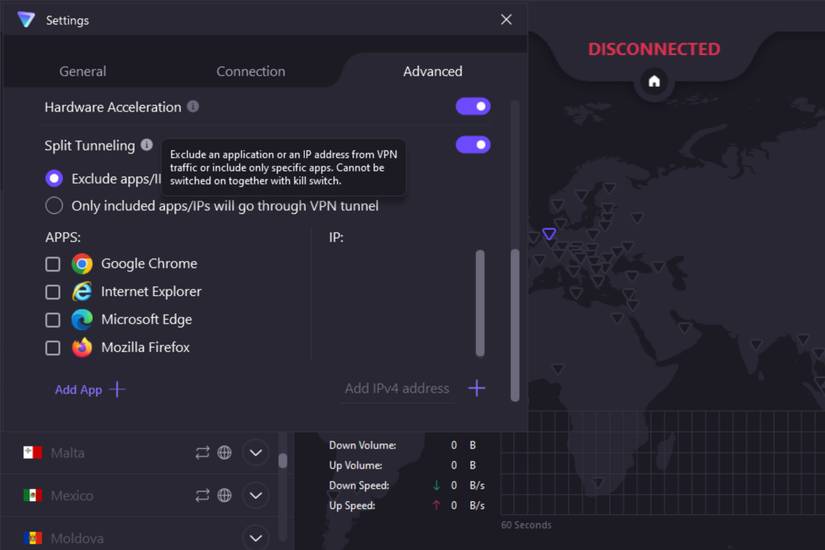Click the Google Chrome app icon
825x550 pixels.
click(x=82, y=264)
